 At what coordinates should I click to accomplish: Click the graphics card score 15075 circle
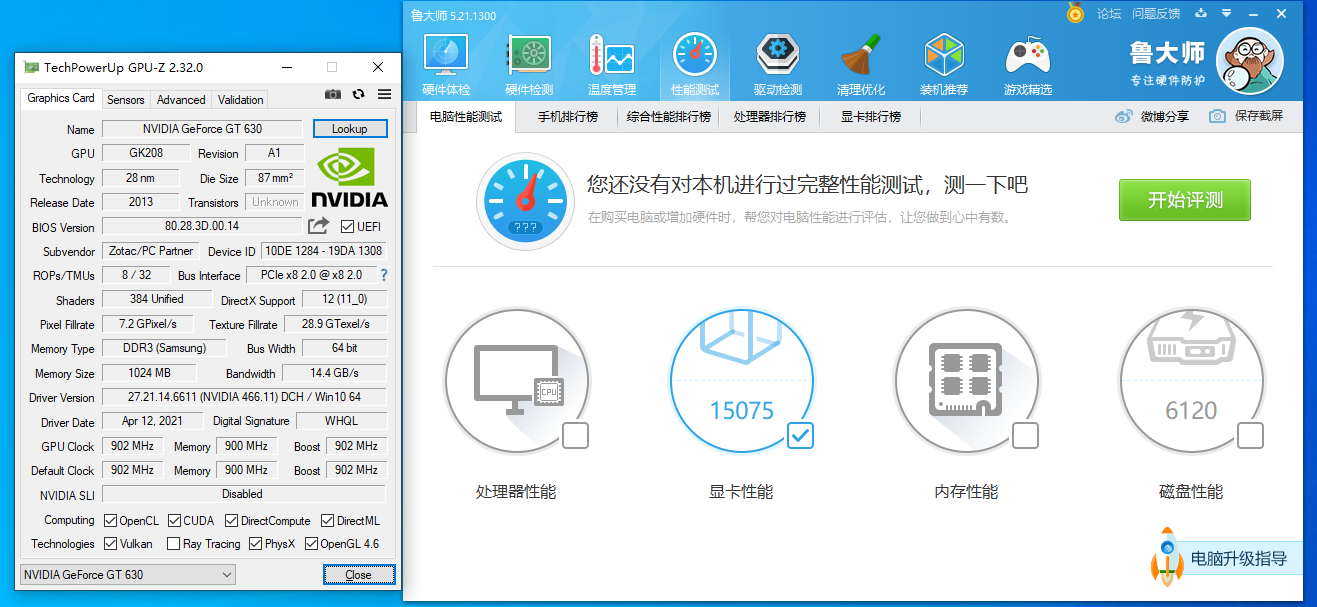[x=742, y=381]
